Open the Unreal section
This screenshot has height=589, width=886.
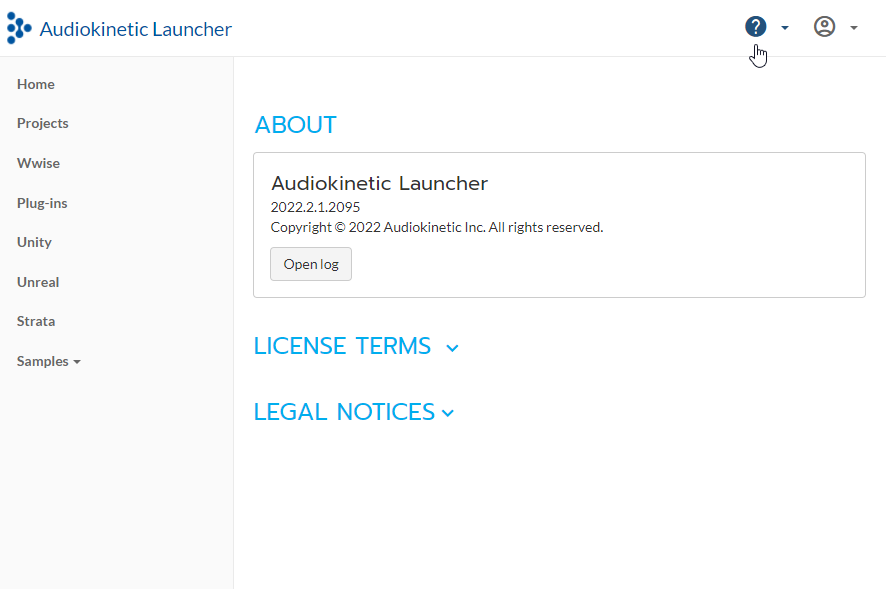pyautogui.click(x=38, y=282)
